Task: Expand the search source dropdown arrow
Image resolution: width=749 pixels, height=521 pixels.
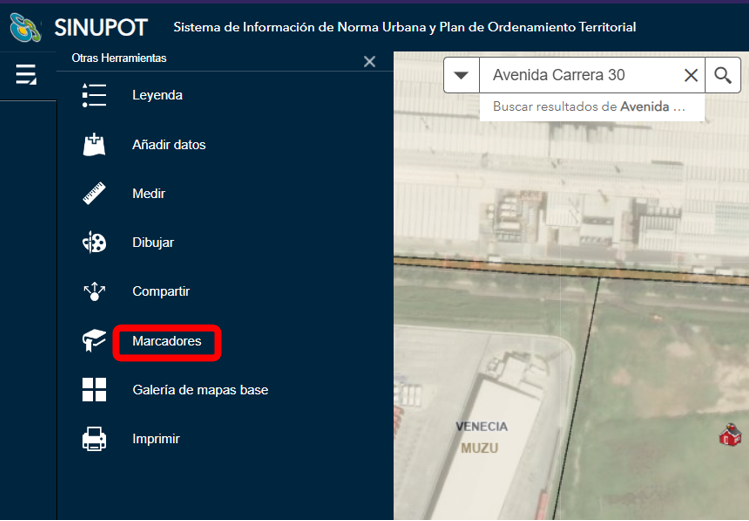Action: point(461,75)
